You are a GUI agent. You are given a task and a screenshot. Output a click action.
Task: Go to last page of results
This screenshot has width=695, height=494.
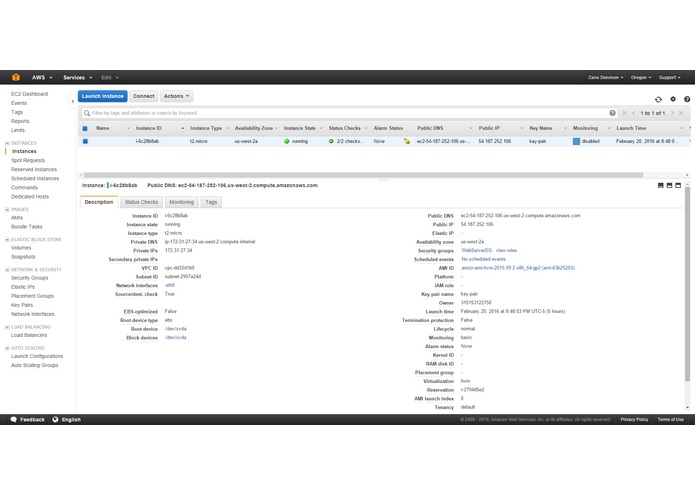681,113
